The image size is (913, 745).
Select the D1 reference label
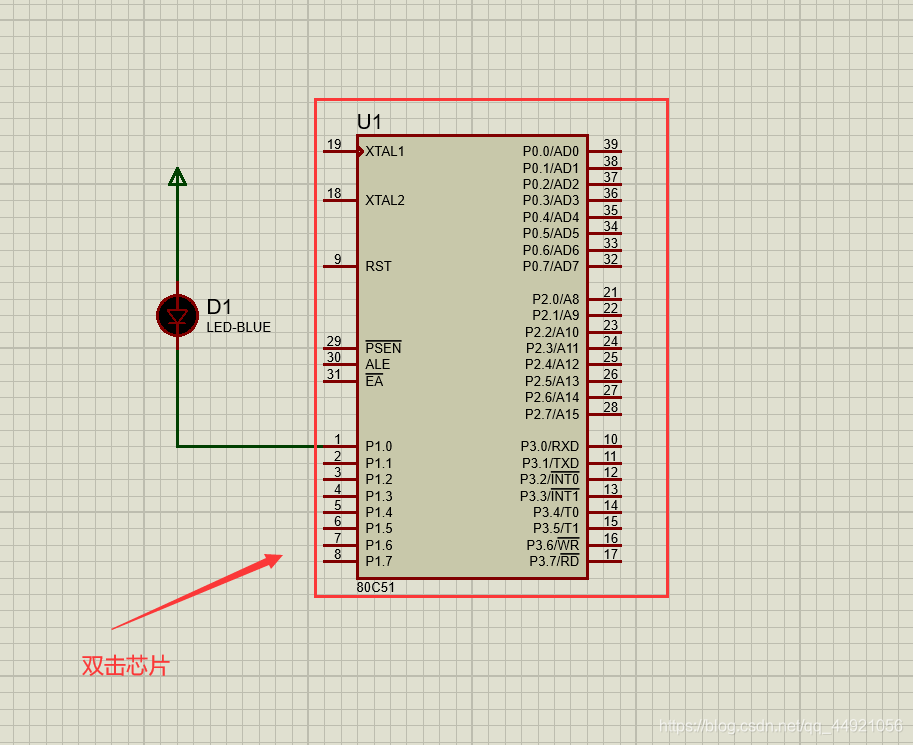tap(219, 306)
